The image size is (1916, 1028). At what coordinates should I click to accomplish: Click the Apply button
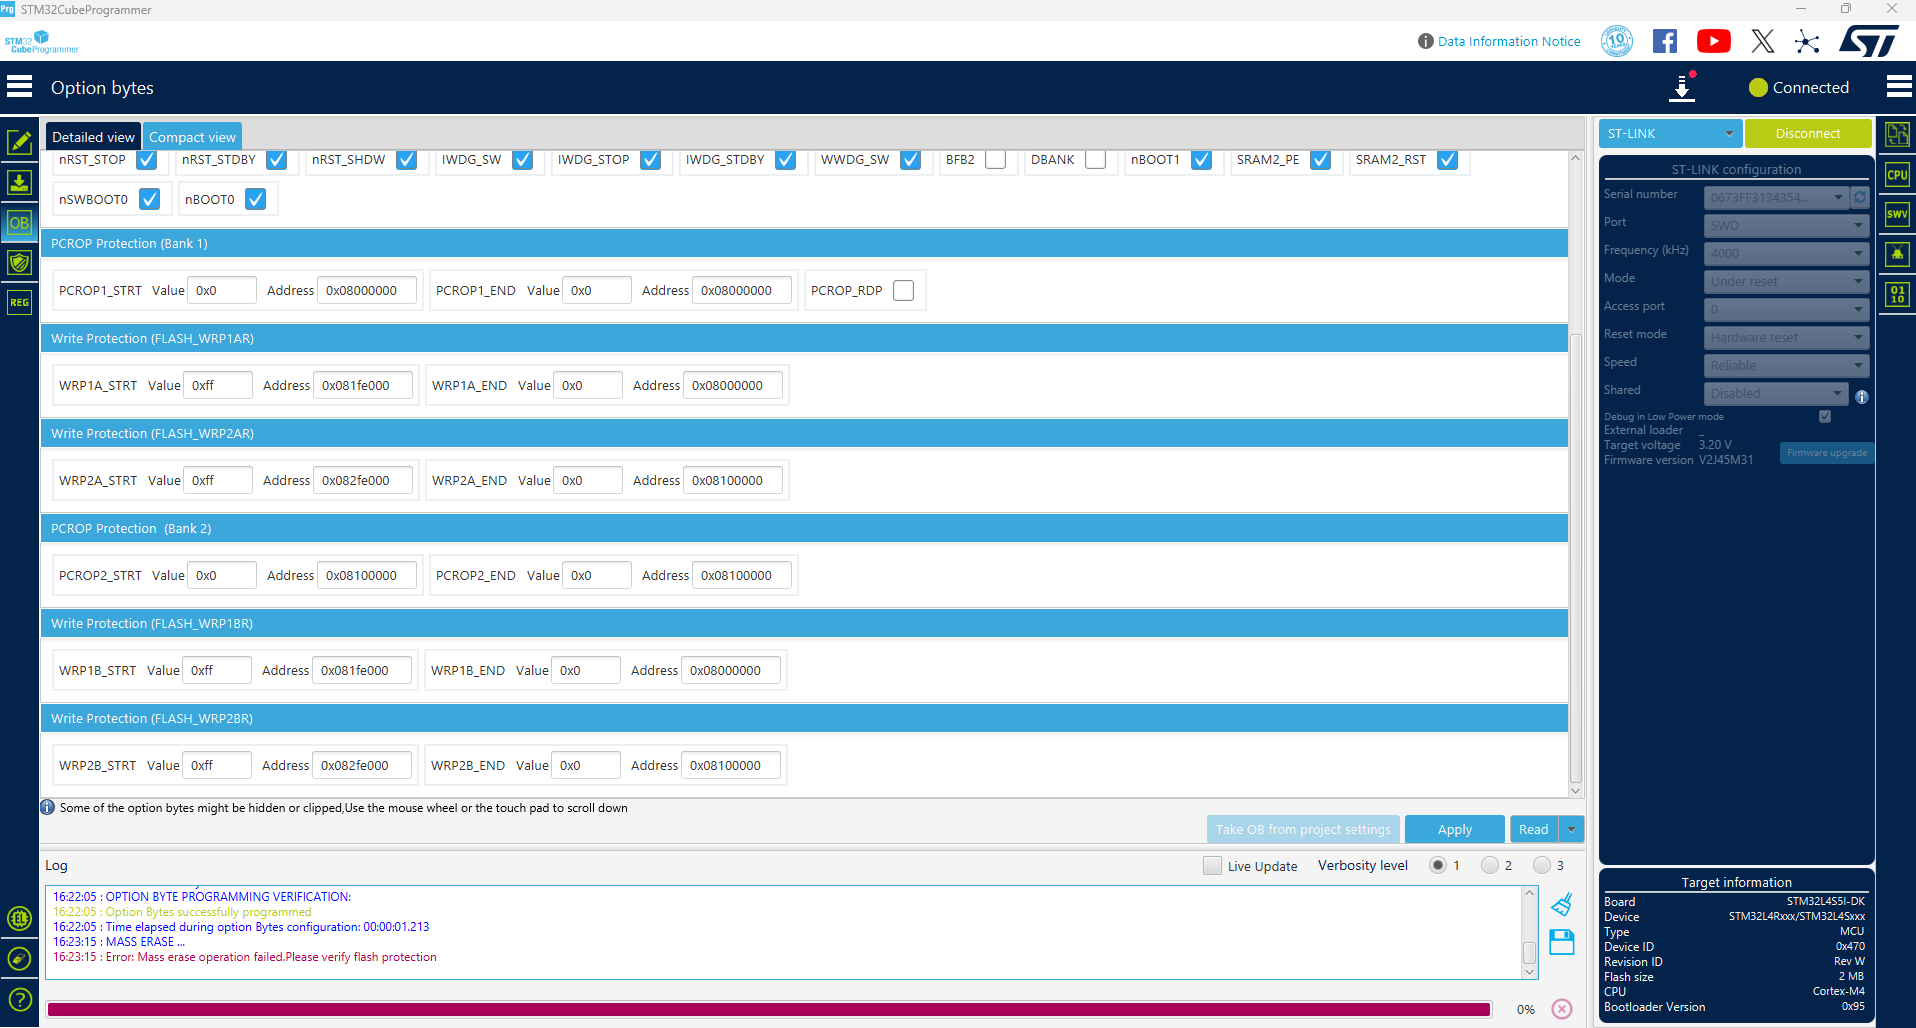1454,829
